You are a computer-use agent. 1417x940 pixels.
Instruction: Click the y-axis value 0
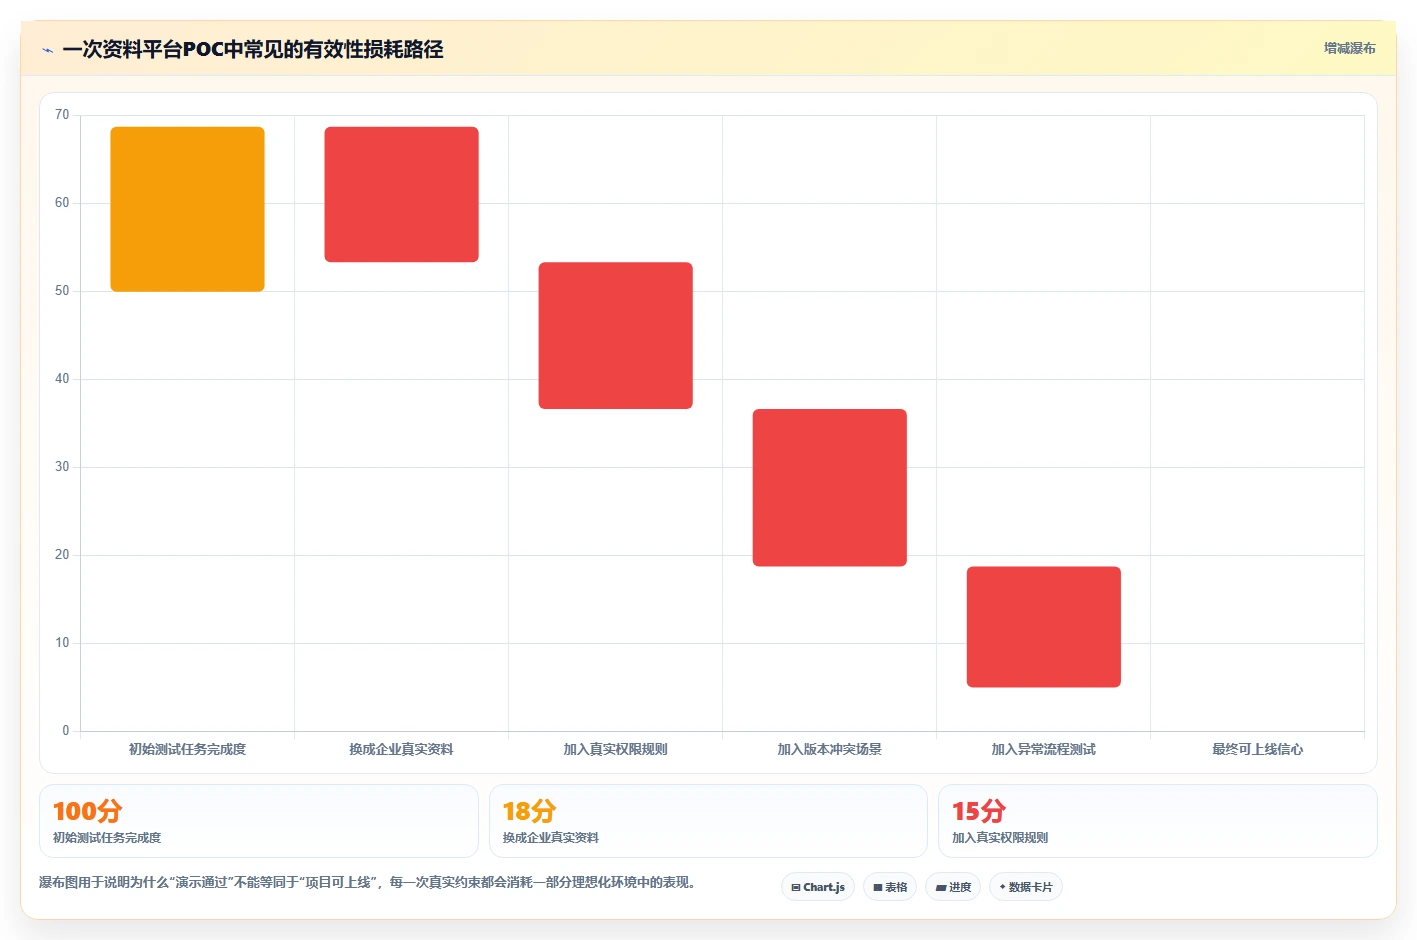(66, 731)
